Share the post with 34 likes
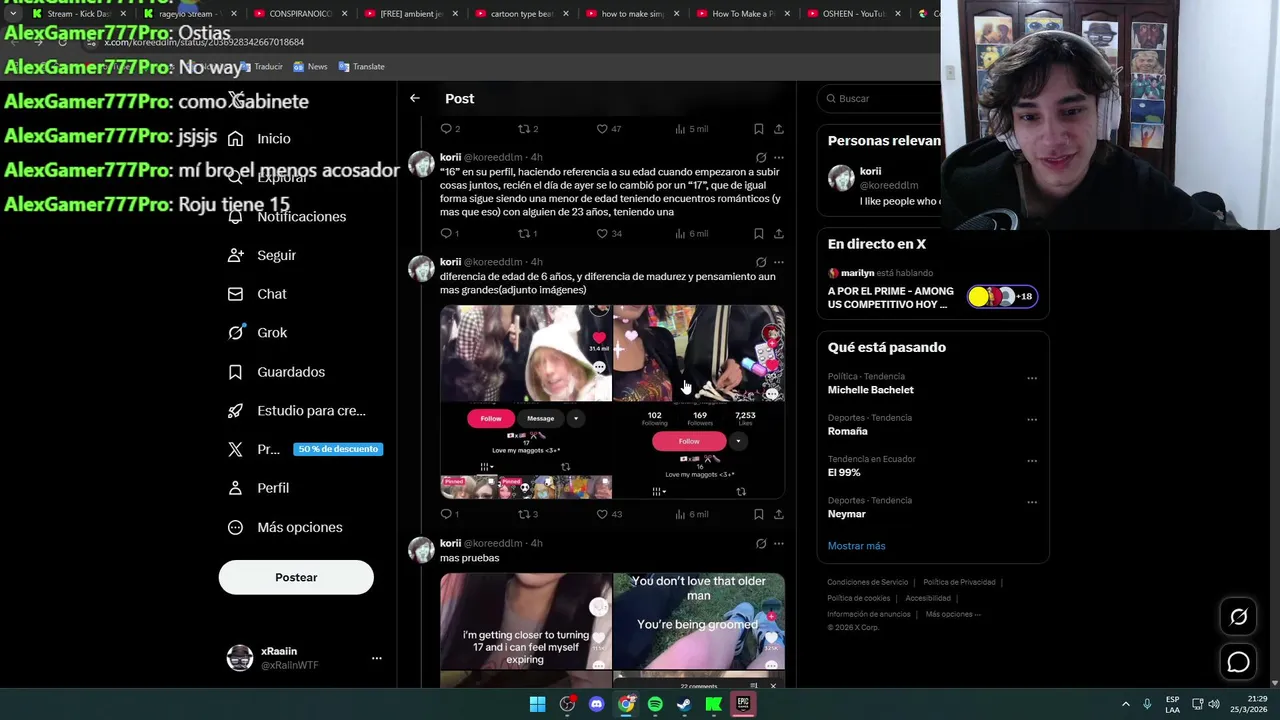 pos(779,234)
